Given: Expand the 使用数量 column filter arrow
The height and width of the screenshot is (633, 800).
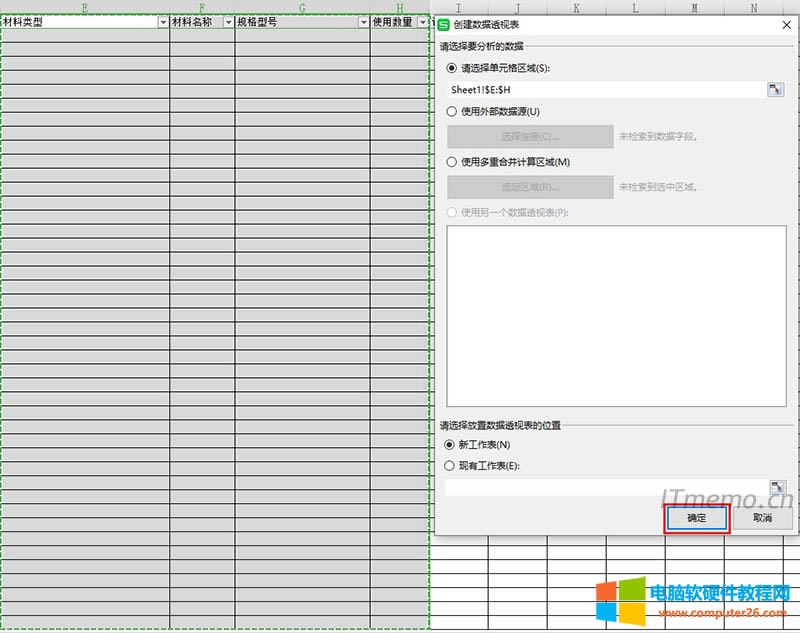Looking at the screenshot, I should 422,22.
